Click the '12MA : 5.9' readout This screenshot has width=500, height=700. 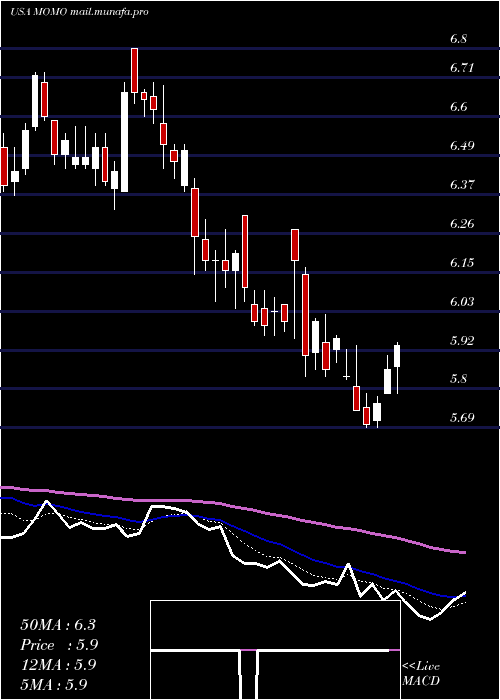58,665
